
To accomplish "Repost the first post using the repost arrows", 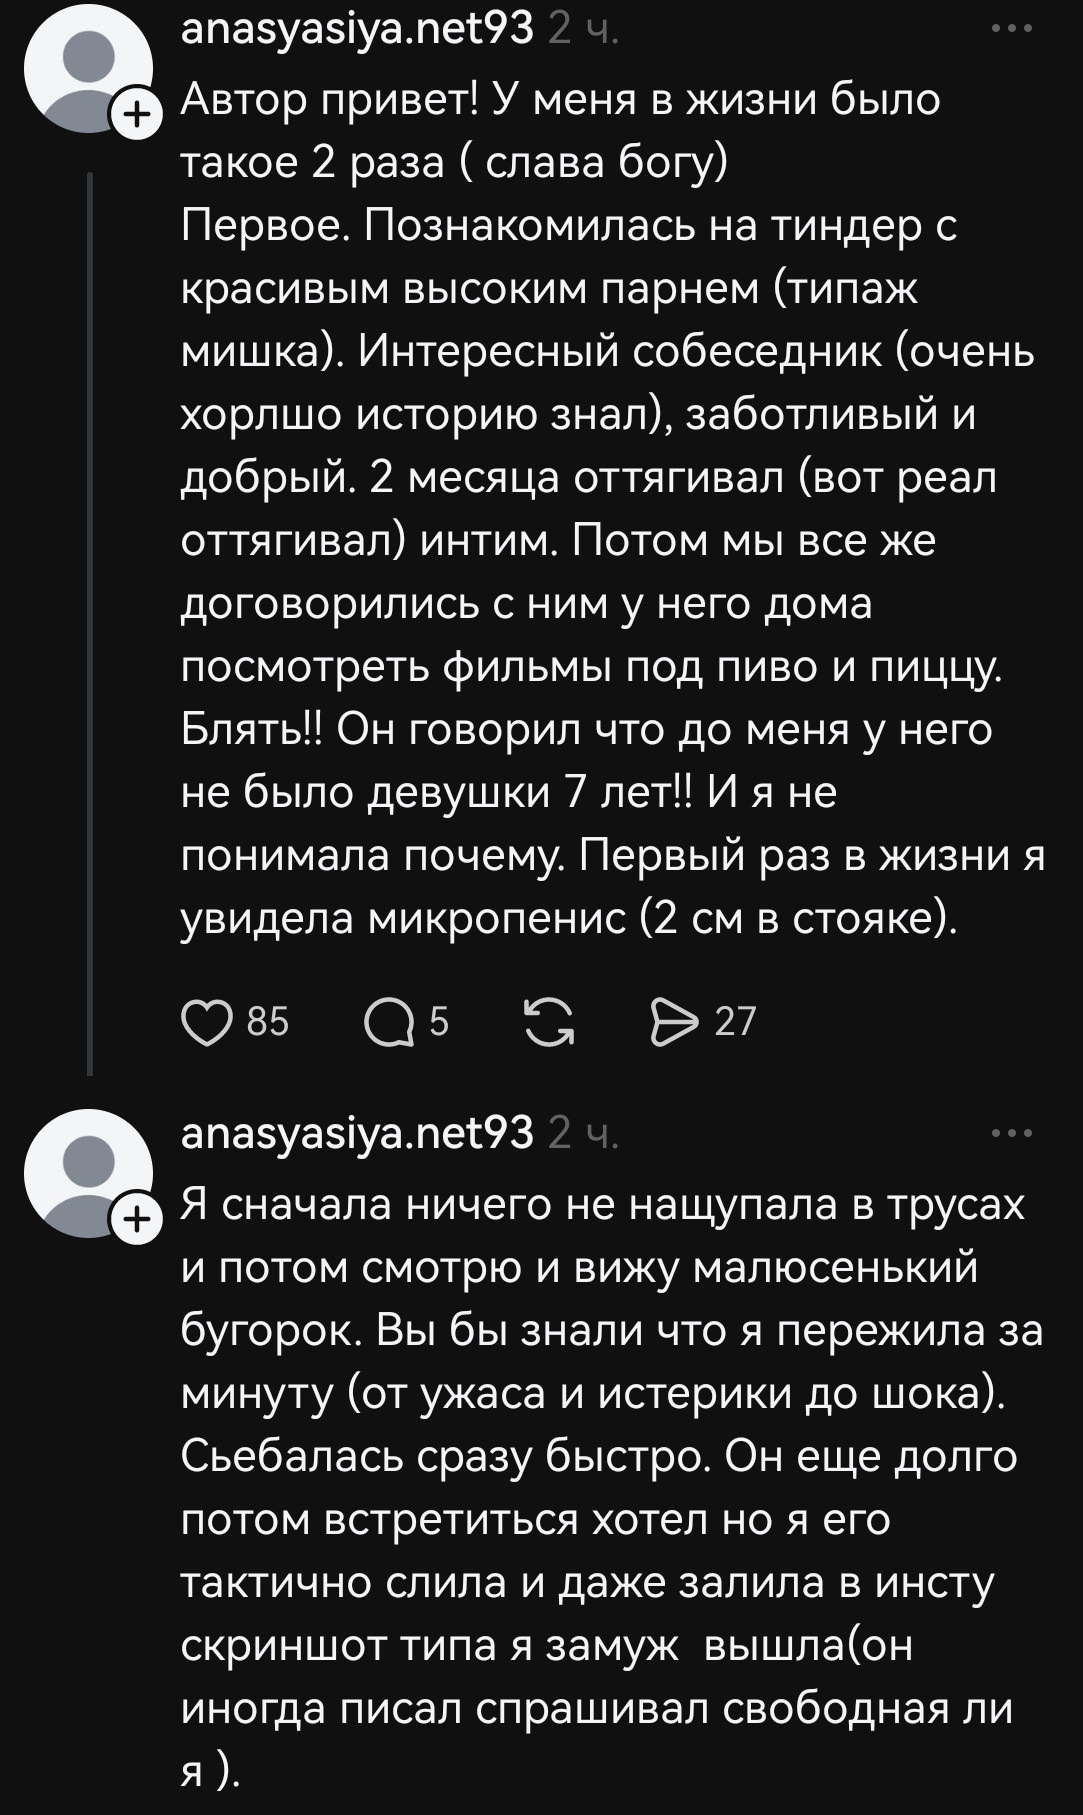I will (x=549, y=1022).
